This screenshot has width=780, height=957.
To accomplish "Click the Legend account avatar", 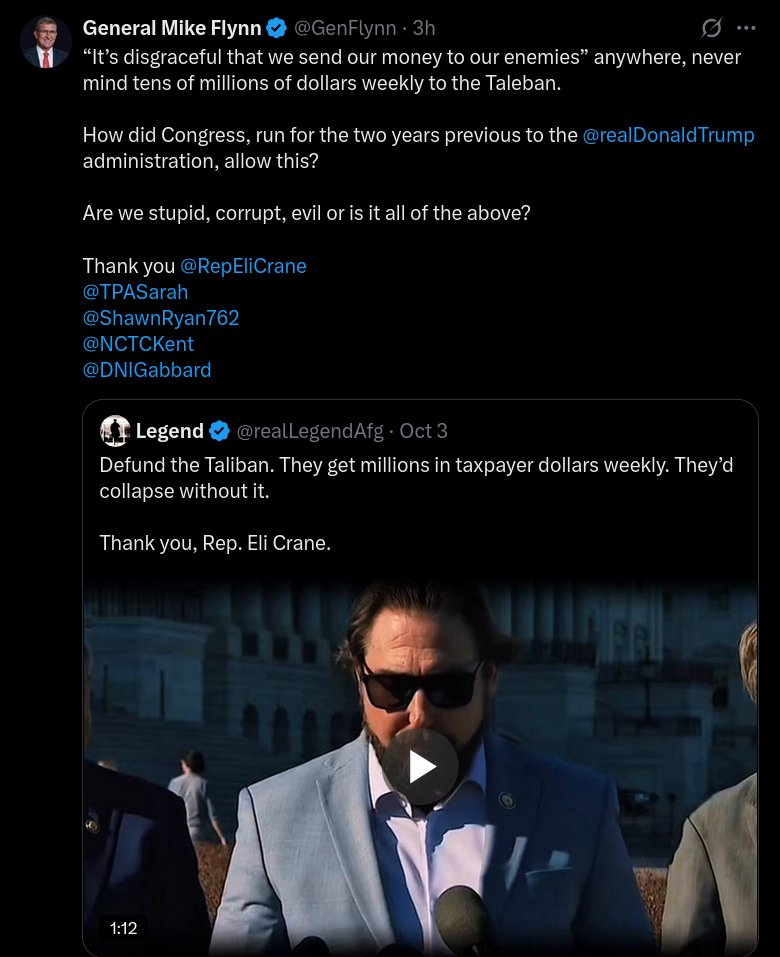I will click(115, 431).
